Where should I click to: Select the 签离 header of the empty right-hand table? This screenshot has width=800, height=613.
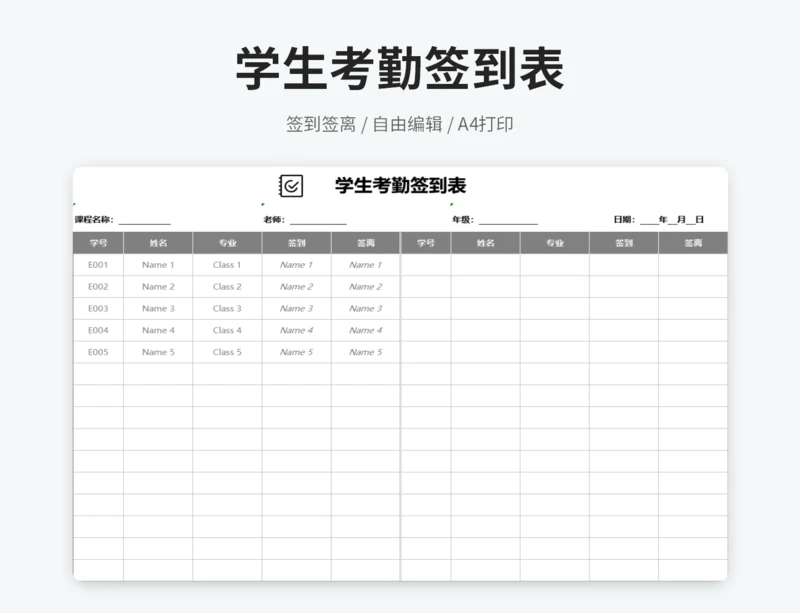(x=693, y=243)
